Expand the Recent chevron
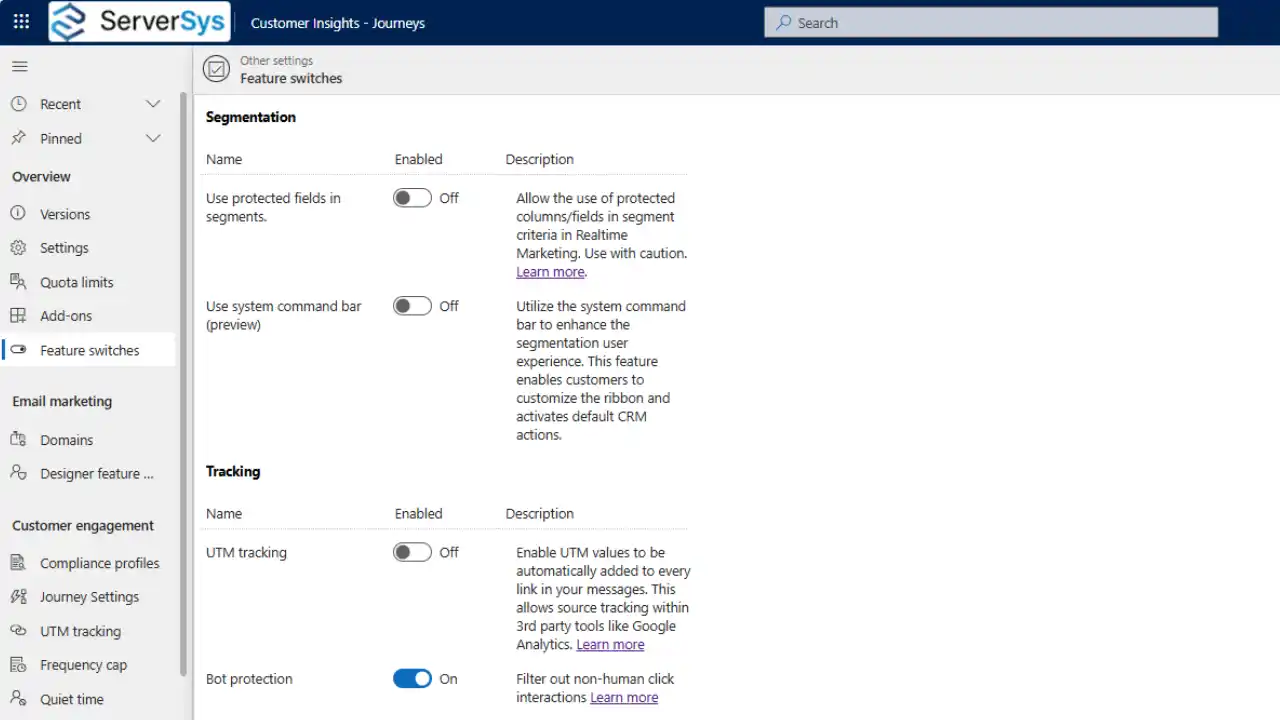Screen dimensions: 1280x720 coord(153,104)
